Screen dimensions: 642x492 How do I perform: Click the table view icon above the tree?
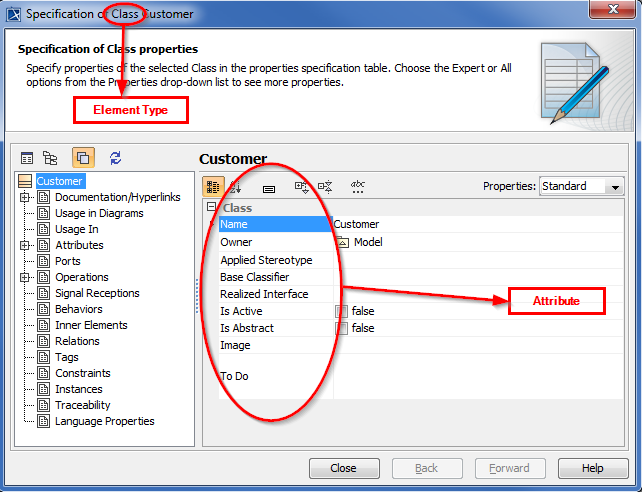click(27, 158)
